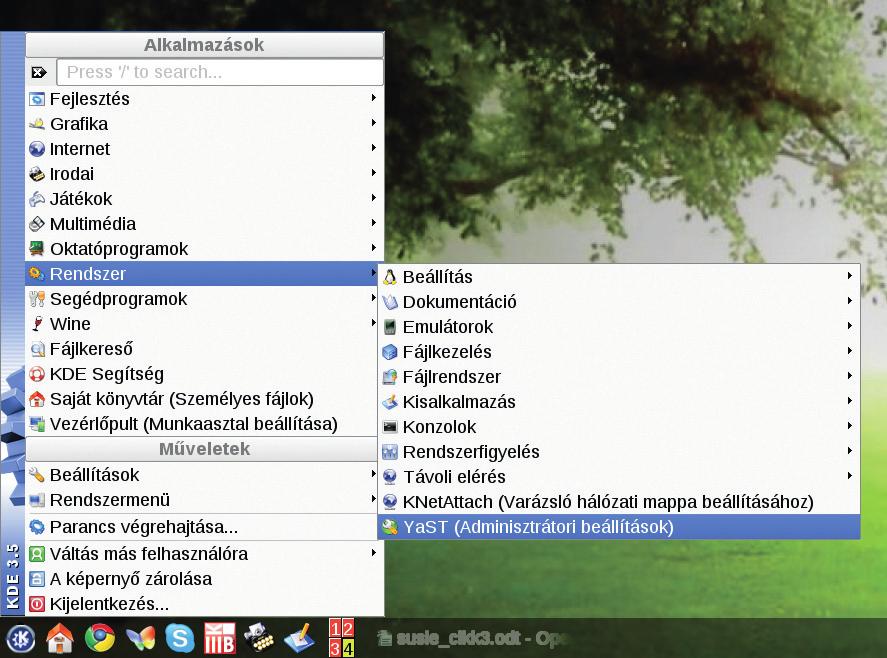Launch KNetAttach network folder wizard

[x=619, y=502]
